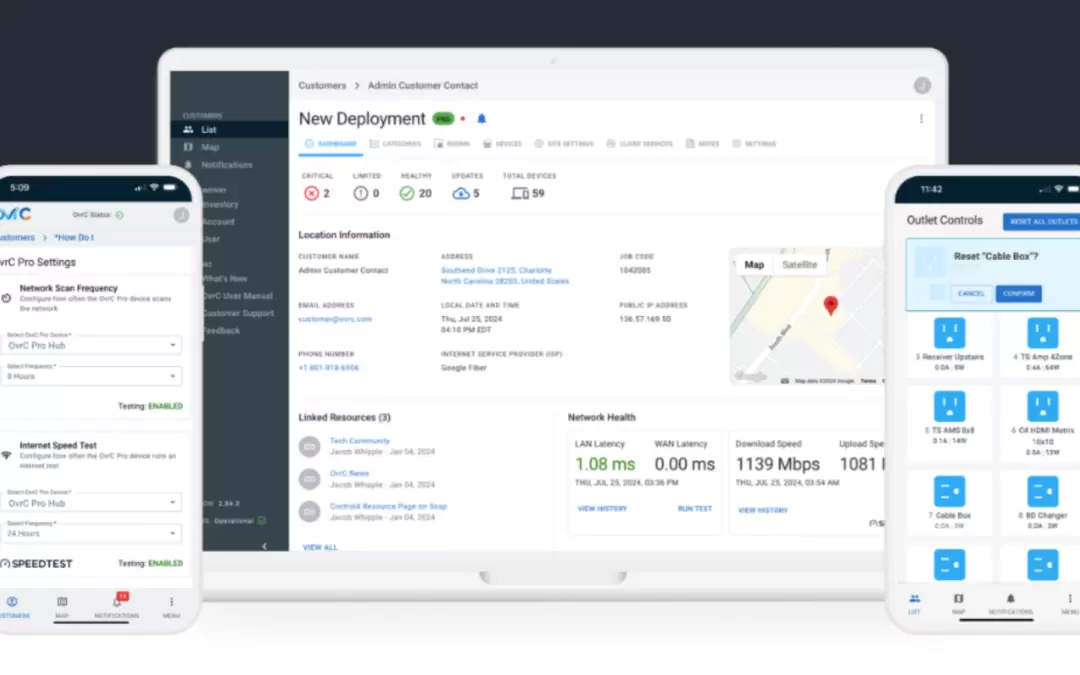Open OvrC Pro Hub dropdown under Network Scan

90,346
